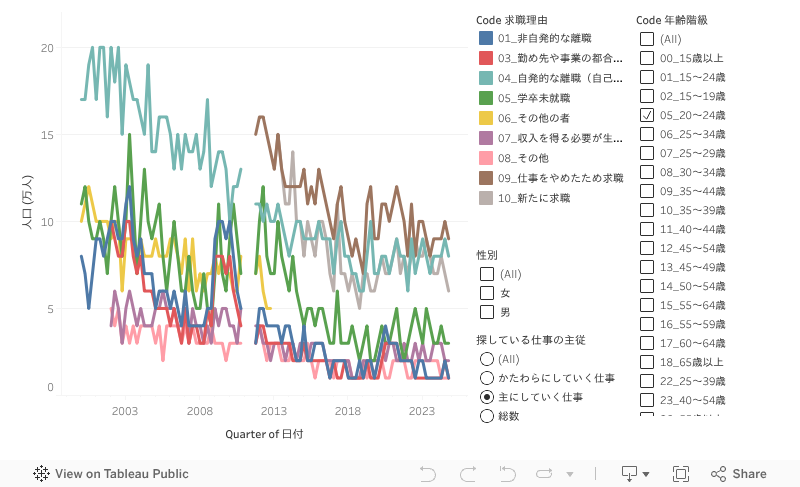Uncheck the 05_20〜24歳 age checkbox
This screenshot has width=800, height=487.
(x=647, y=116)
